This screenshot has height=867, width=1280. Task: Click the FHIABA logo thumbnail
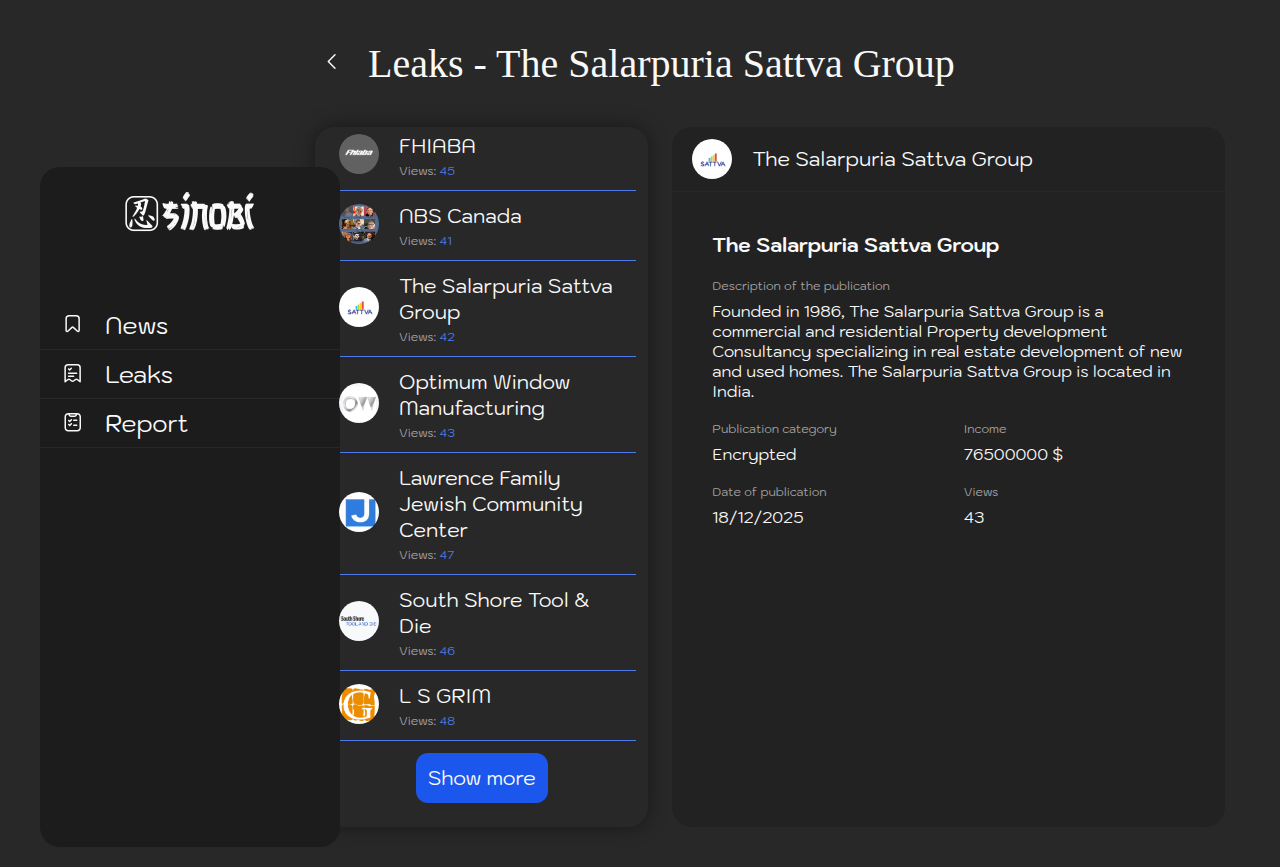pyautogui.click(x=359, y=154)
